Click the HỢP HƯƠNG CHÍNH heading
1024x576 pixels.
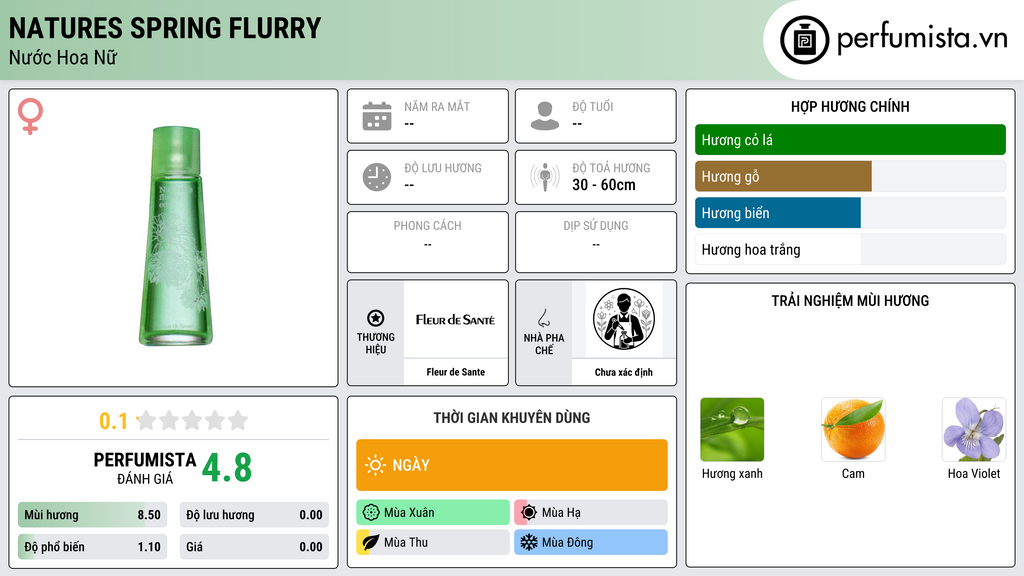850,106
